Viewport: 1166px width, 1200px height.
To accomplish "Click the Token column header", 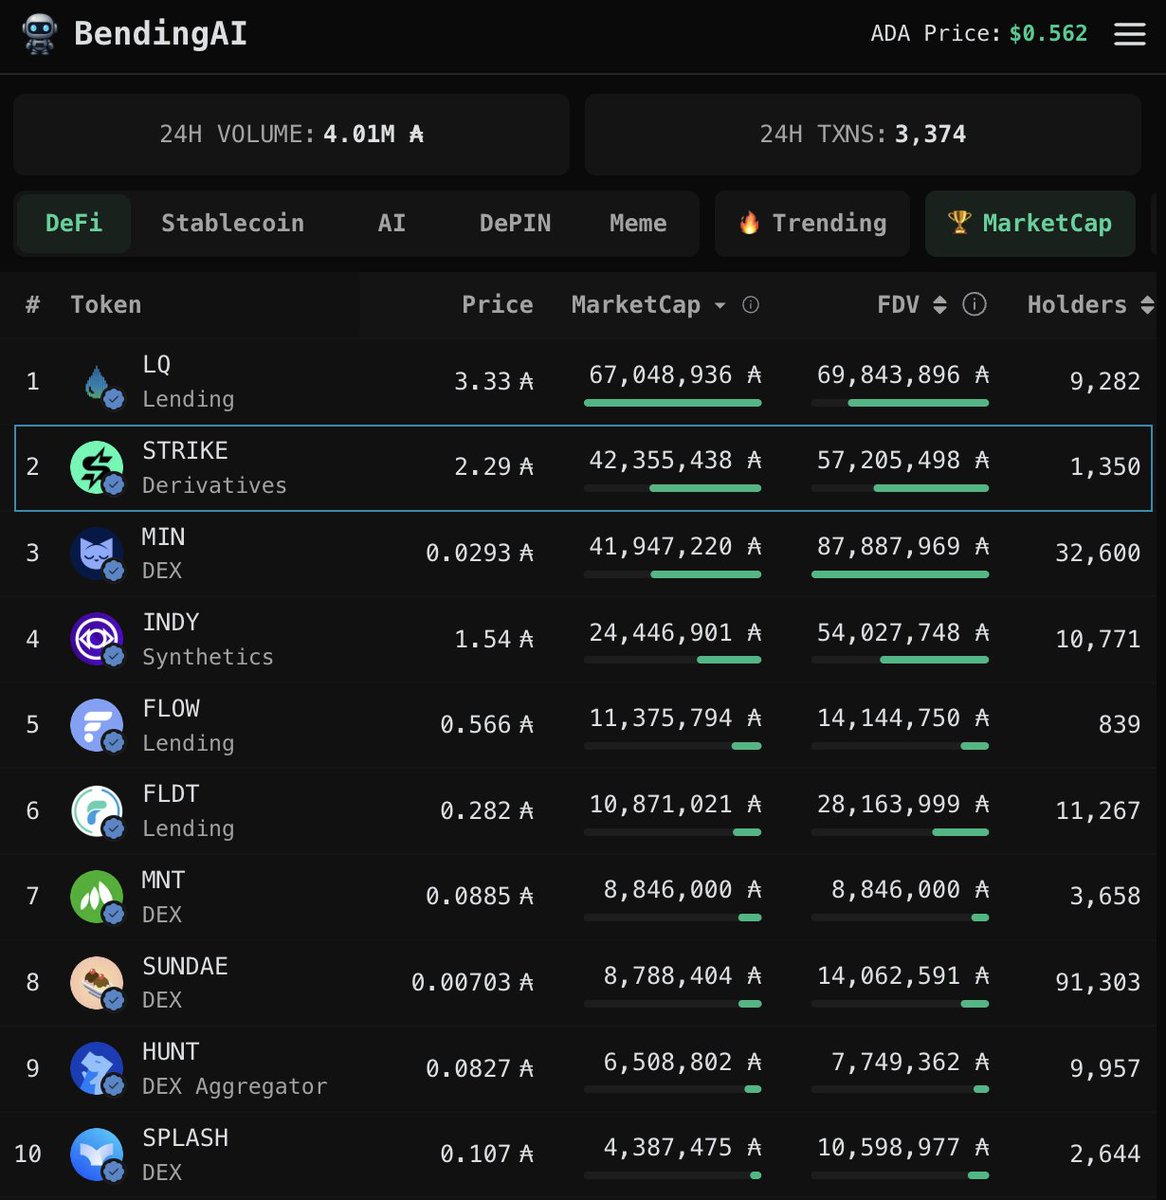I will (x=106, y=305).
